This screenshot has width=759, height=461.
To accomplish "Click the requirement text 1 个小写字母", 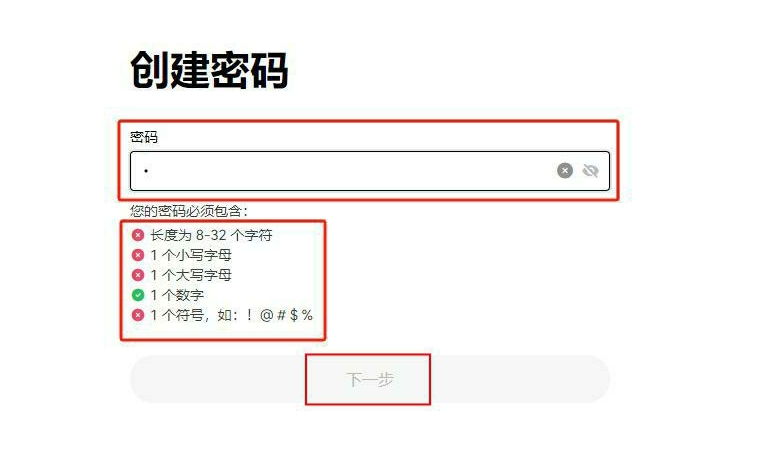I will (191, 255).
